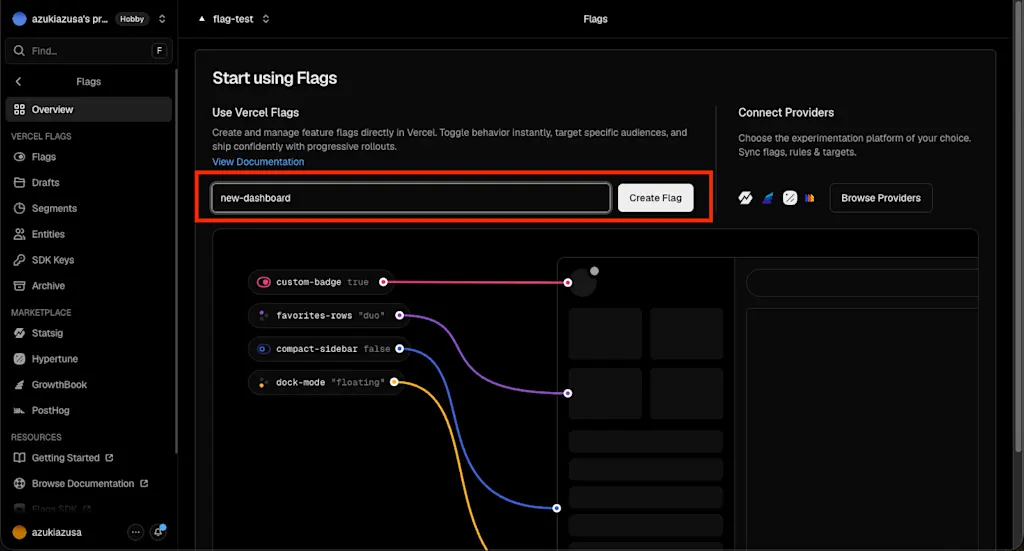Viewport: 1024px width, 551px height.
Task: Open the flag-test project switcher chevrons
Action: click(266, 19)
